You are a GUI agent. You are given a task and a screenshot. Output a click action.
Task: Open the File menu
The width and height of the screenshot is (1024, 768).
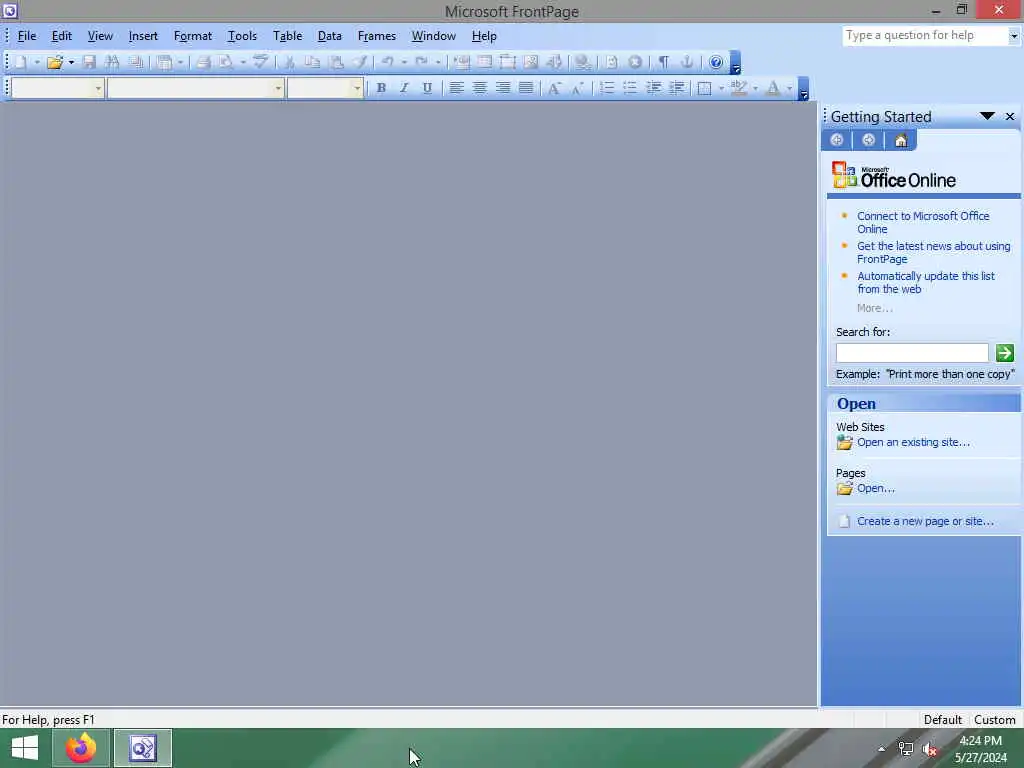point(27,36)
